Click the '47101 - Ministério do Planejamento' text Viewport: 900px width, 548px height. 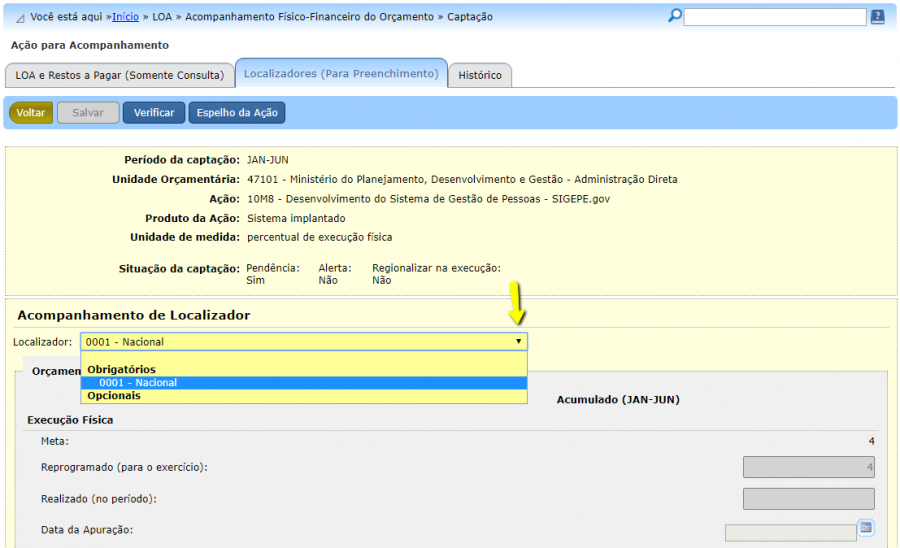[x=462, y=179]
